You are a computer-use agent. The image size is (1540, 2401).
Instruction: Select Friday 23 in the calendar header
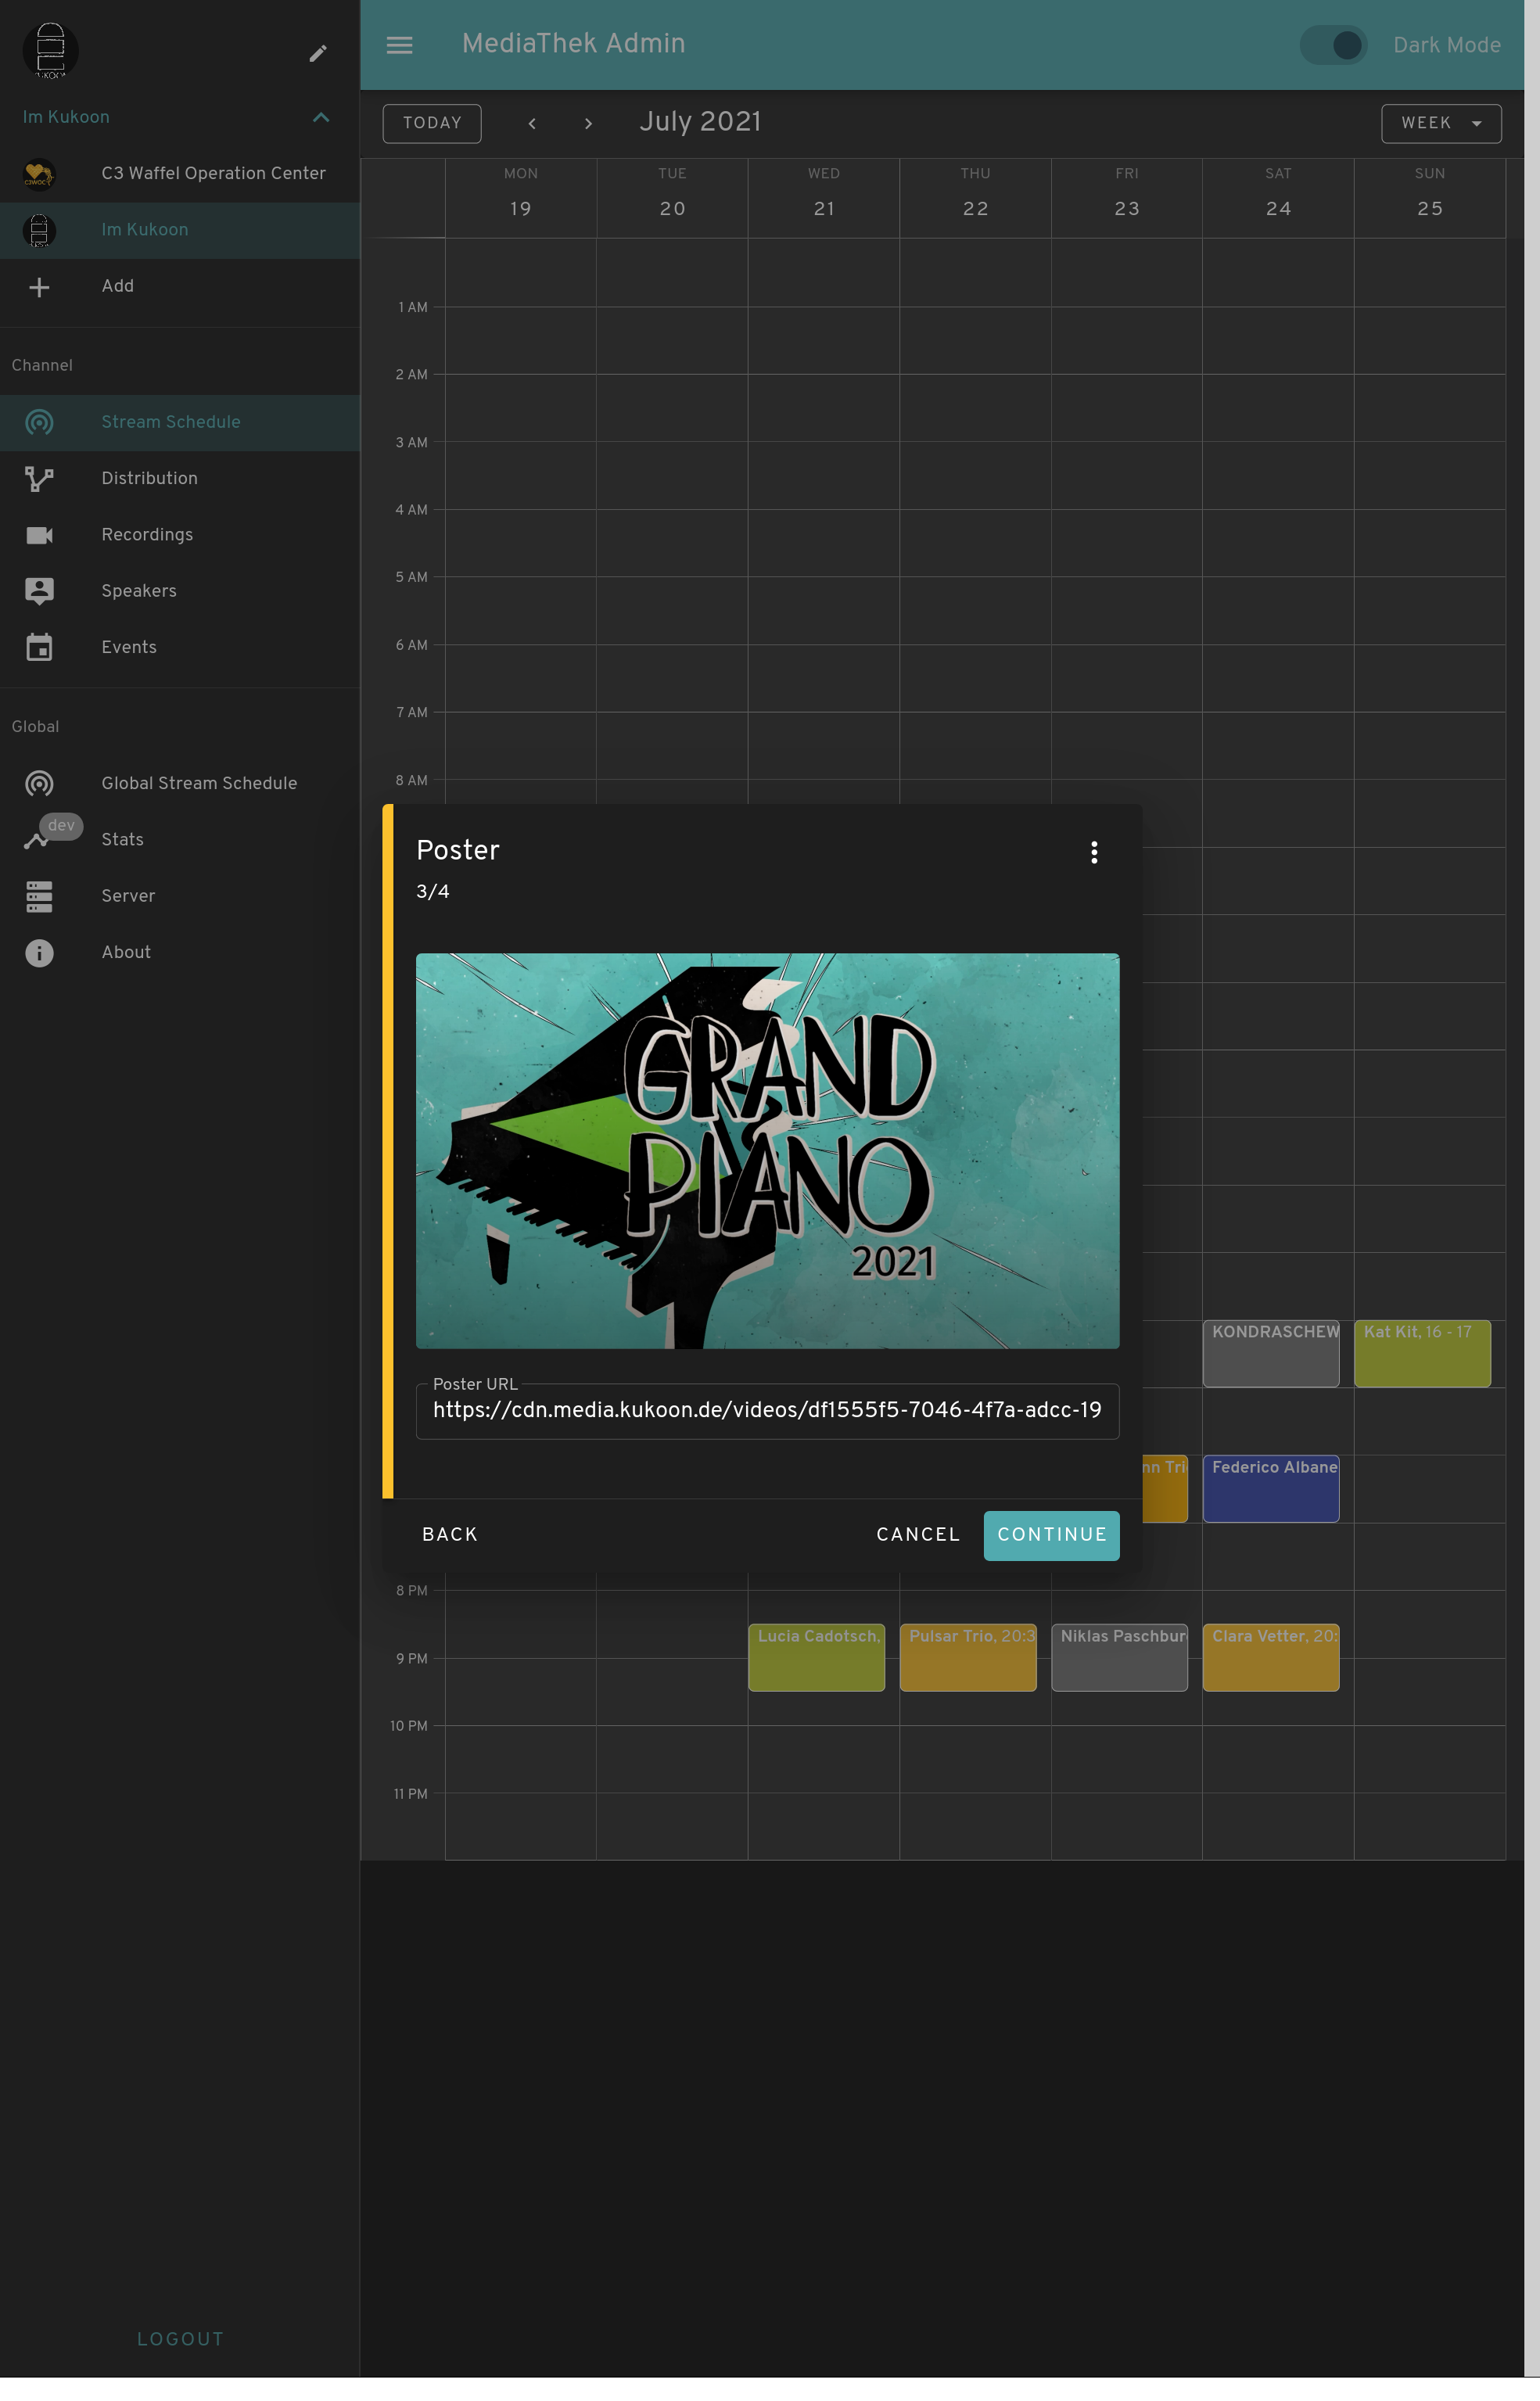pyautogui.click(x=1127, y=209)
